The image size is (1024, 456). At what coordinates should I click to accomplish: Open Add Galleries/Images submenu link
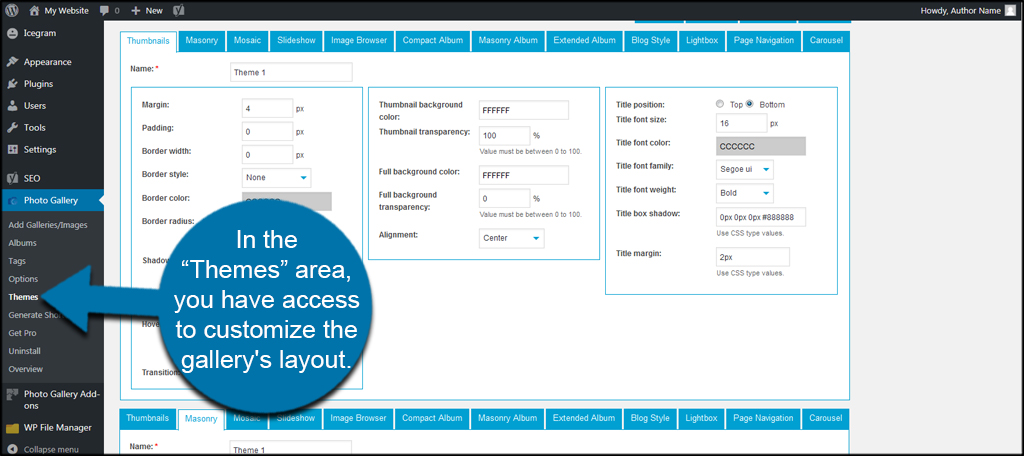pyautogui.click(x=48, y=225)
